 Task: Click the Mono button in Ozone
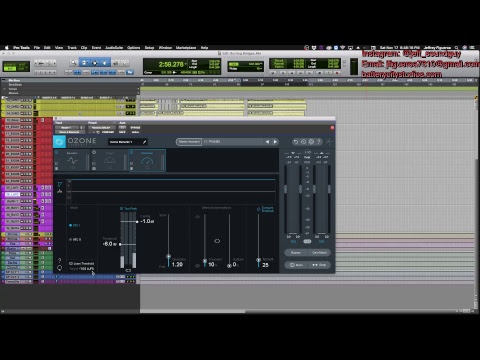click(x=296, y=265)
